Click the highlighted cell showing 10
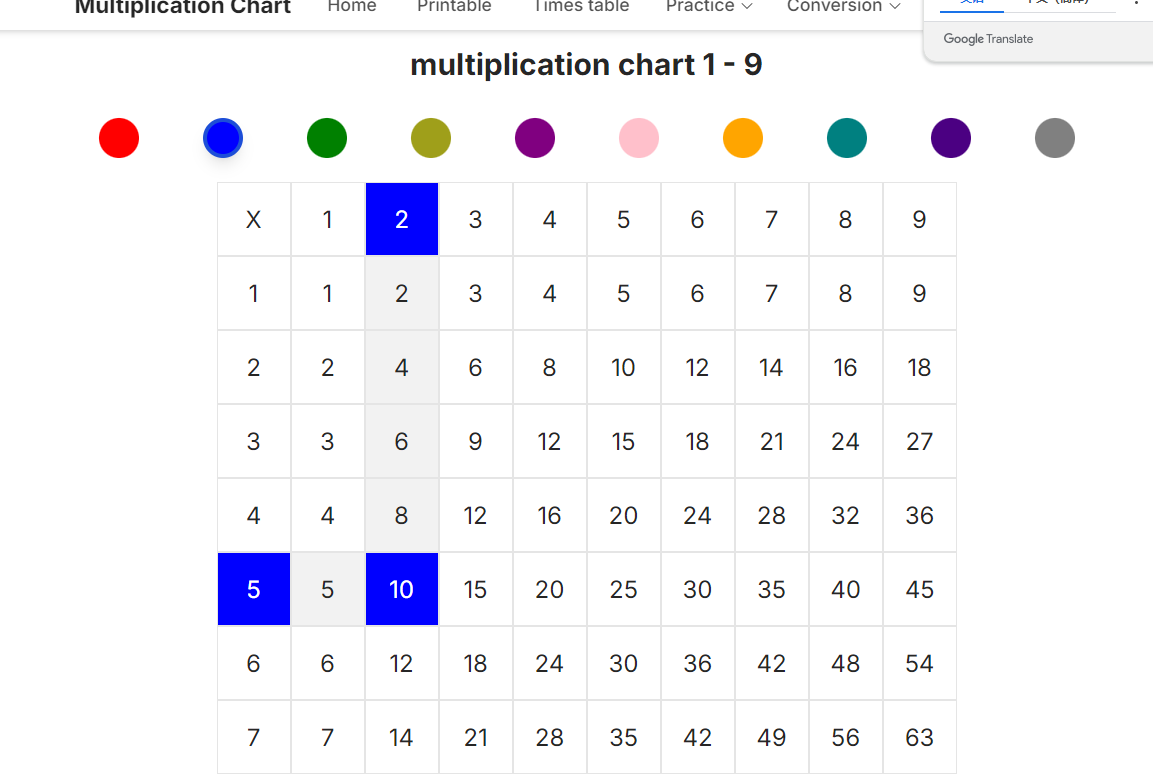This screenshot has width=1153, height=774. [x=401, y=589]
